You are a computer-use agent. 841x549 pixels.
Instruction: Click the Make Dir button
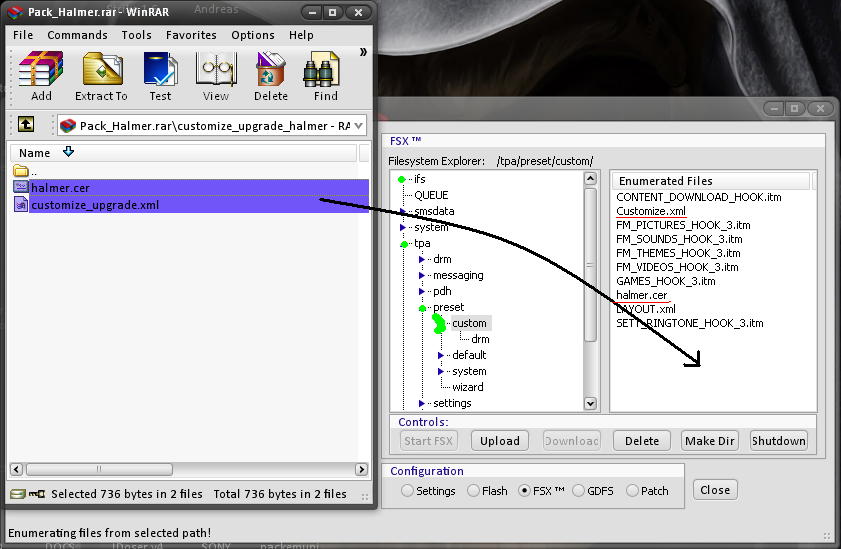coord(710,441)
